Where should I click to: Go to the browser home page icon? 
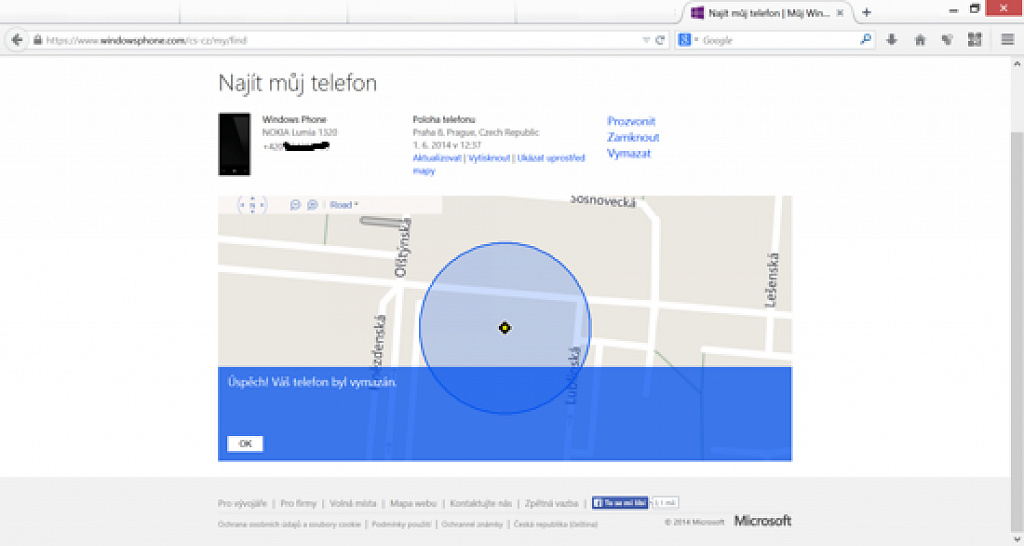pos(920,40)
